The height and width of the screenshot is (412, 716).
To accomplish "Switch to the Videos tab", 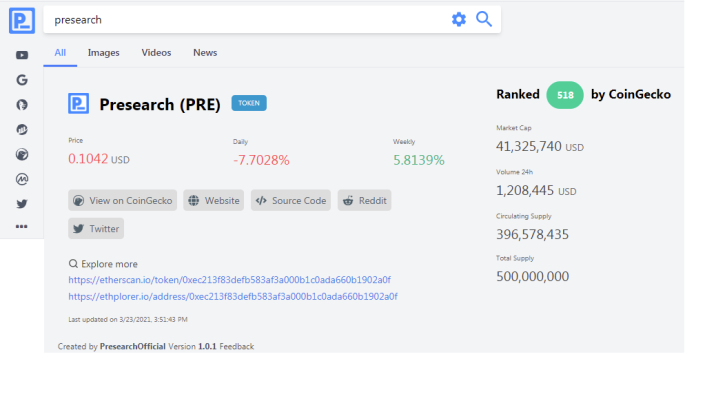I will pos(156,53).
